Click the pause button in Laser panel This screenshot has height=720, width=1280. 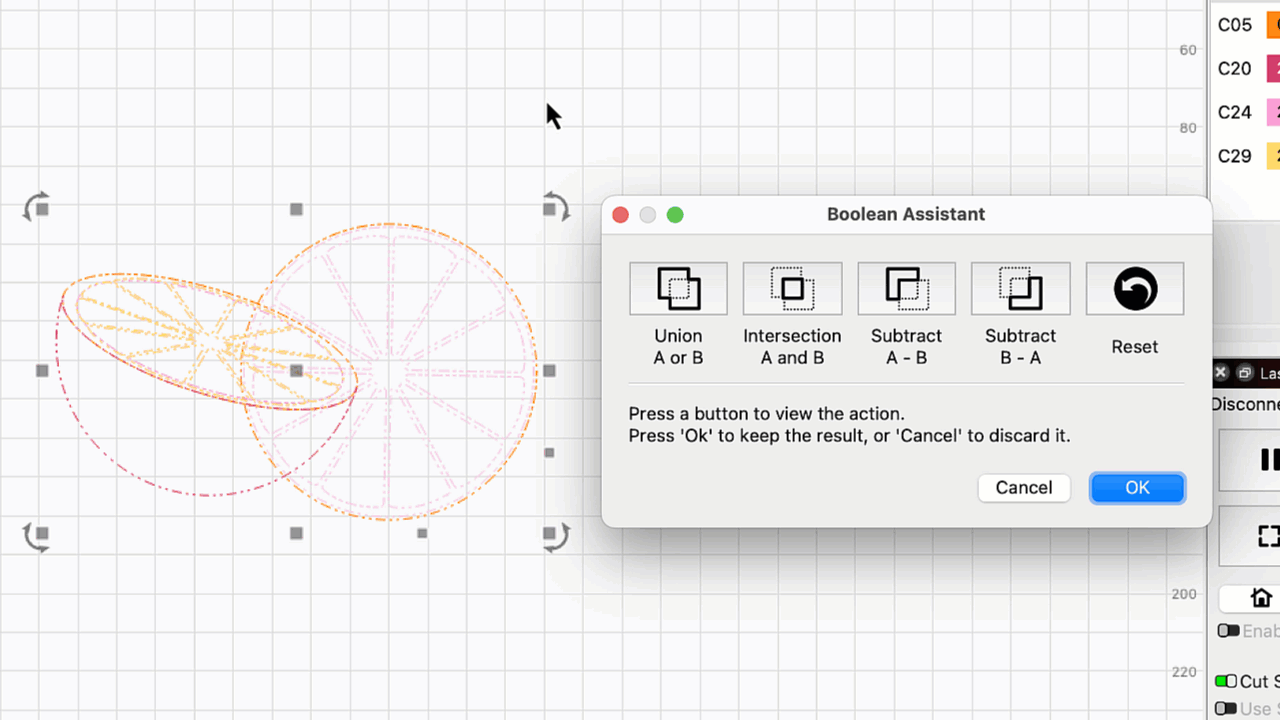click(1267, 459)
